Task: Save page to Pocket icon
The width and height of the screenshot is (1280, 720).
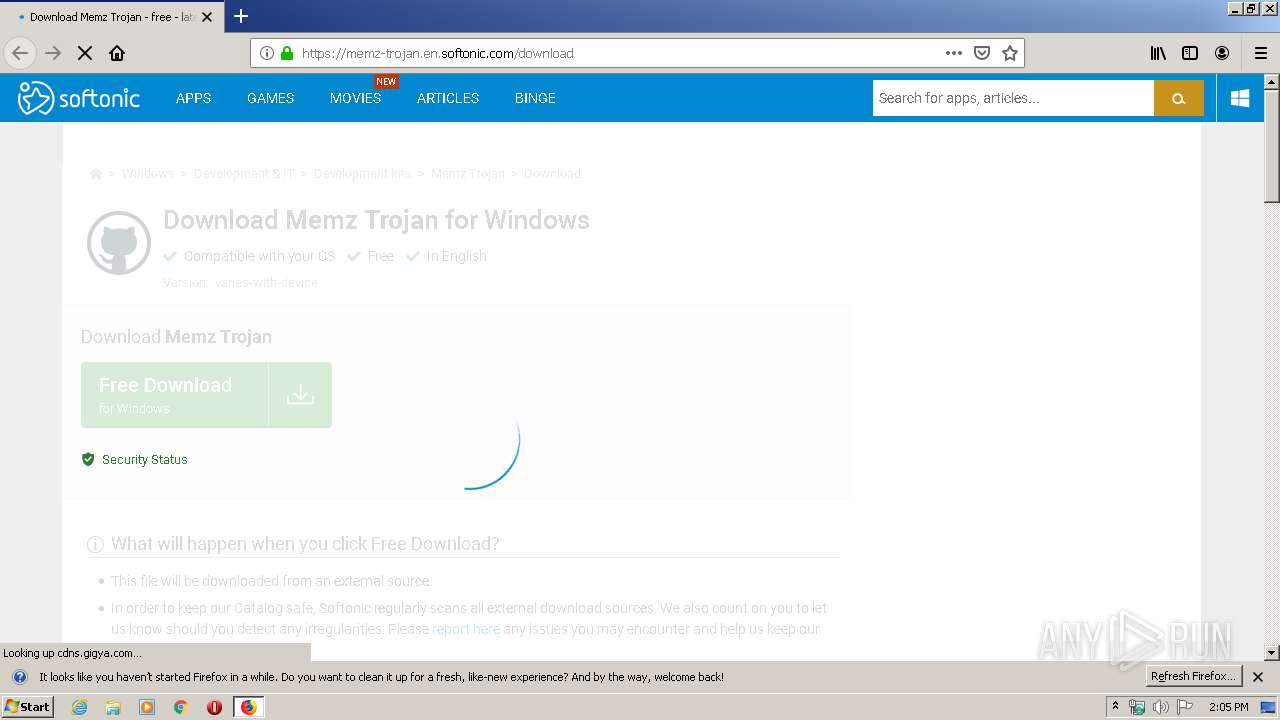Action: [x=982, y=53]
